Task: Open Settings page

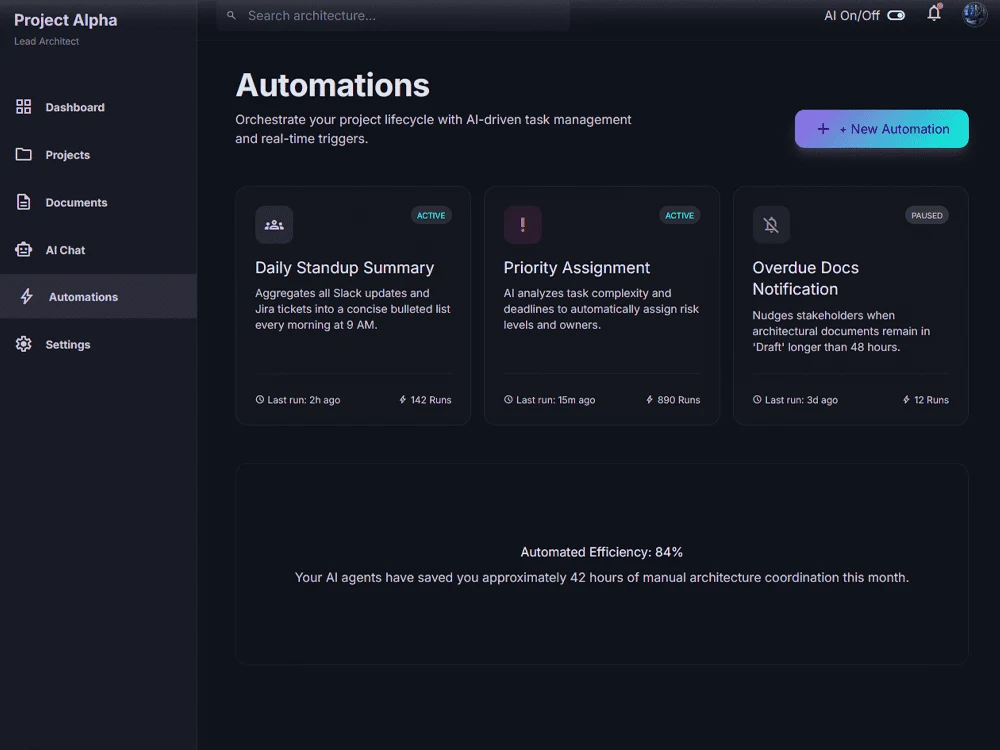Action: (98, 344)
